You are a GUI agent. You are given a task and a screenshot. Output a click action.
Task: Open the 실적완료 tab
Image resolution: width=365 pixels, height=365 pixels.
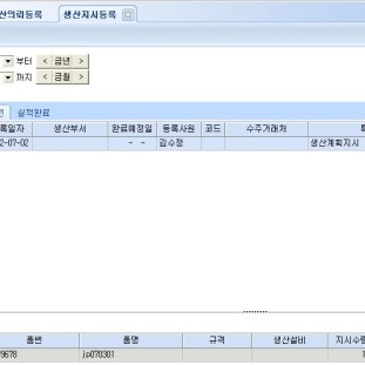(34, 113)
